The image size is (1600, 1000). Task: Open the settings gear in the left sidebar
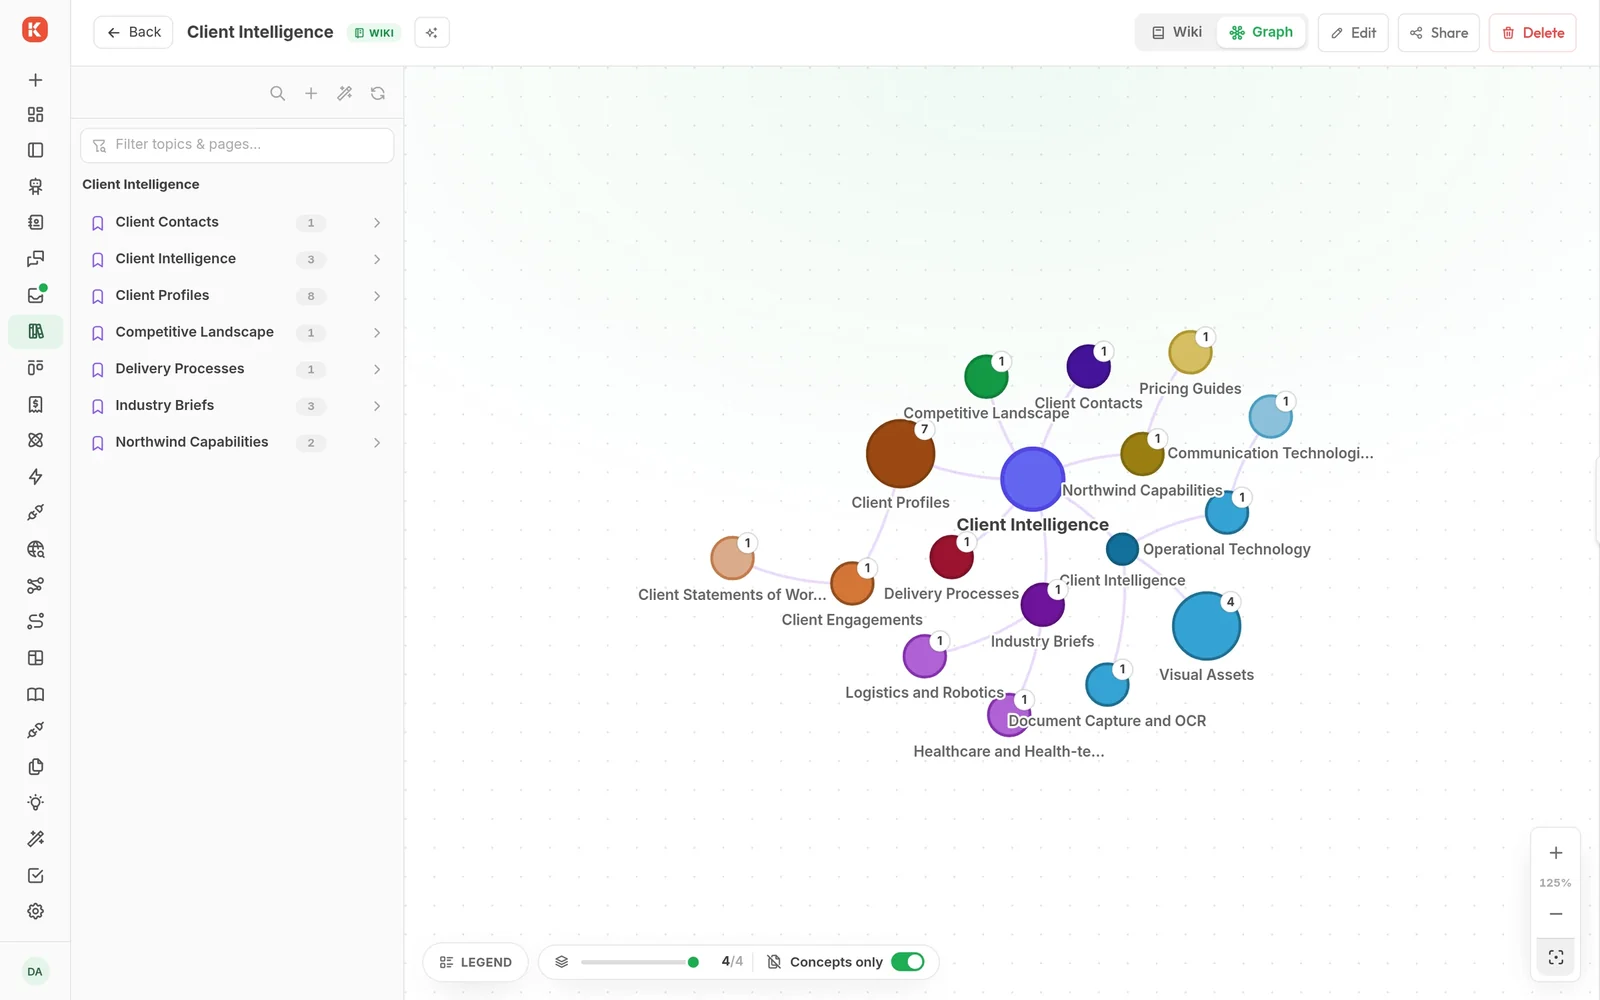point(35,911)
